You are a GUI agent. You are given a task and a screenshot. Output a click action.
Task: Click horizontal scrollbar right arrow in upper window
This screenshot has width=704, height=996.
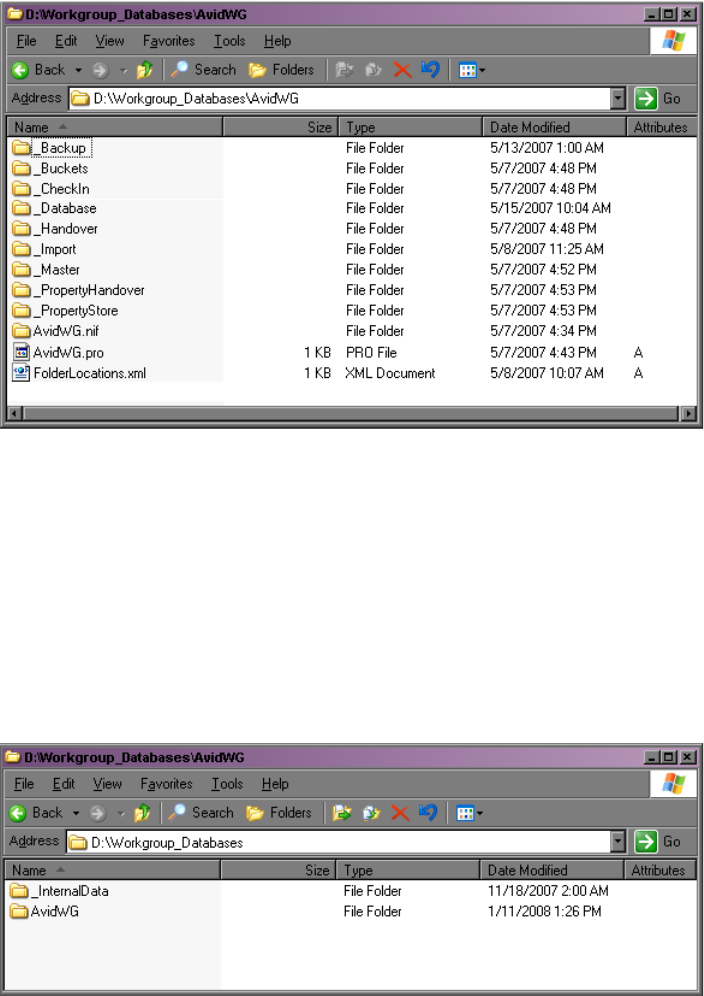click(x=689, y=414)
